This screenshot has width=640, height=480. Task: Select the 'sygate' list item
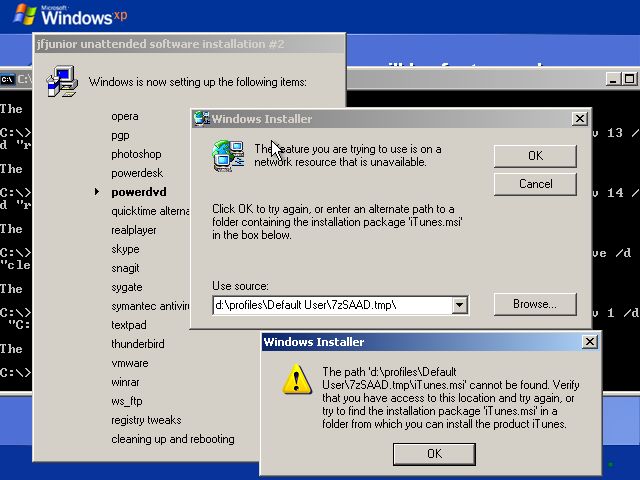tap(127, 287)
